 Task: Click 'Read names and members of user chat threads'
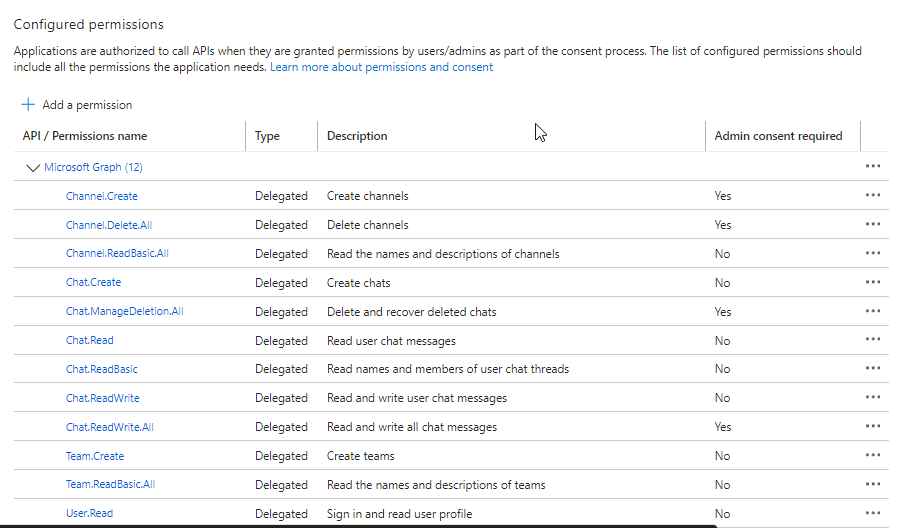448,369
